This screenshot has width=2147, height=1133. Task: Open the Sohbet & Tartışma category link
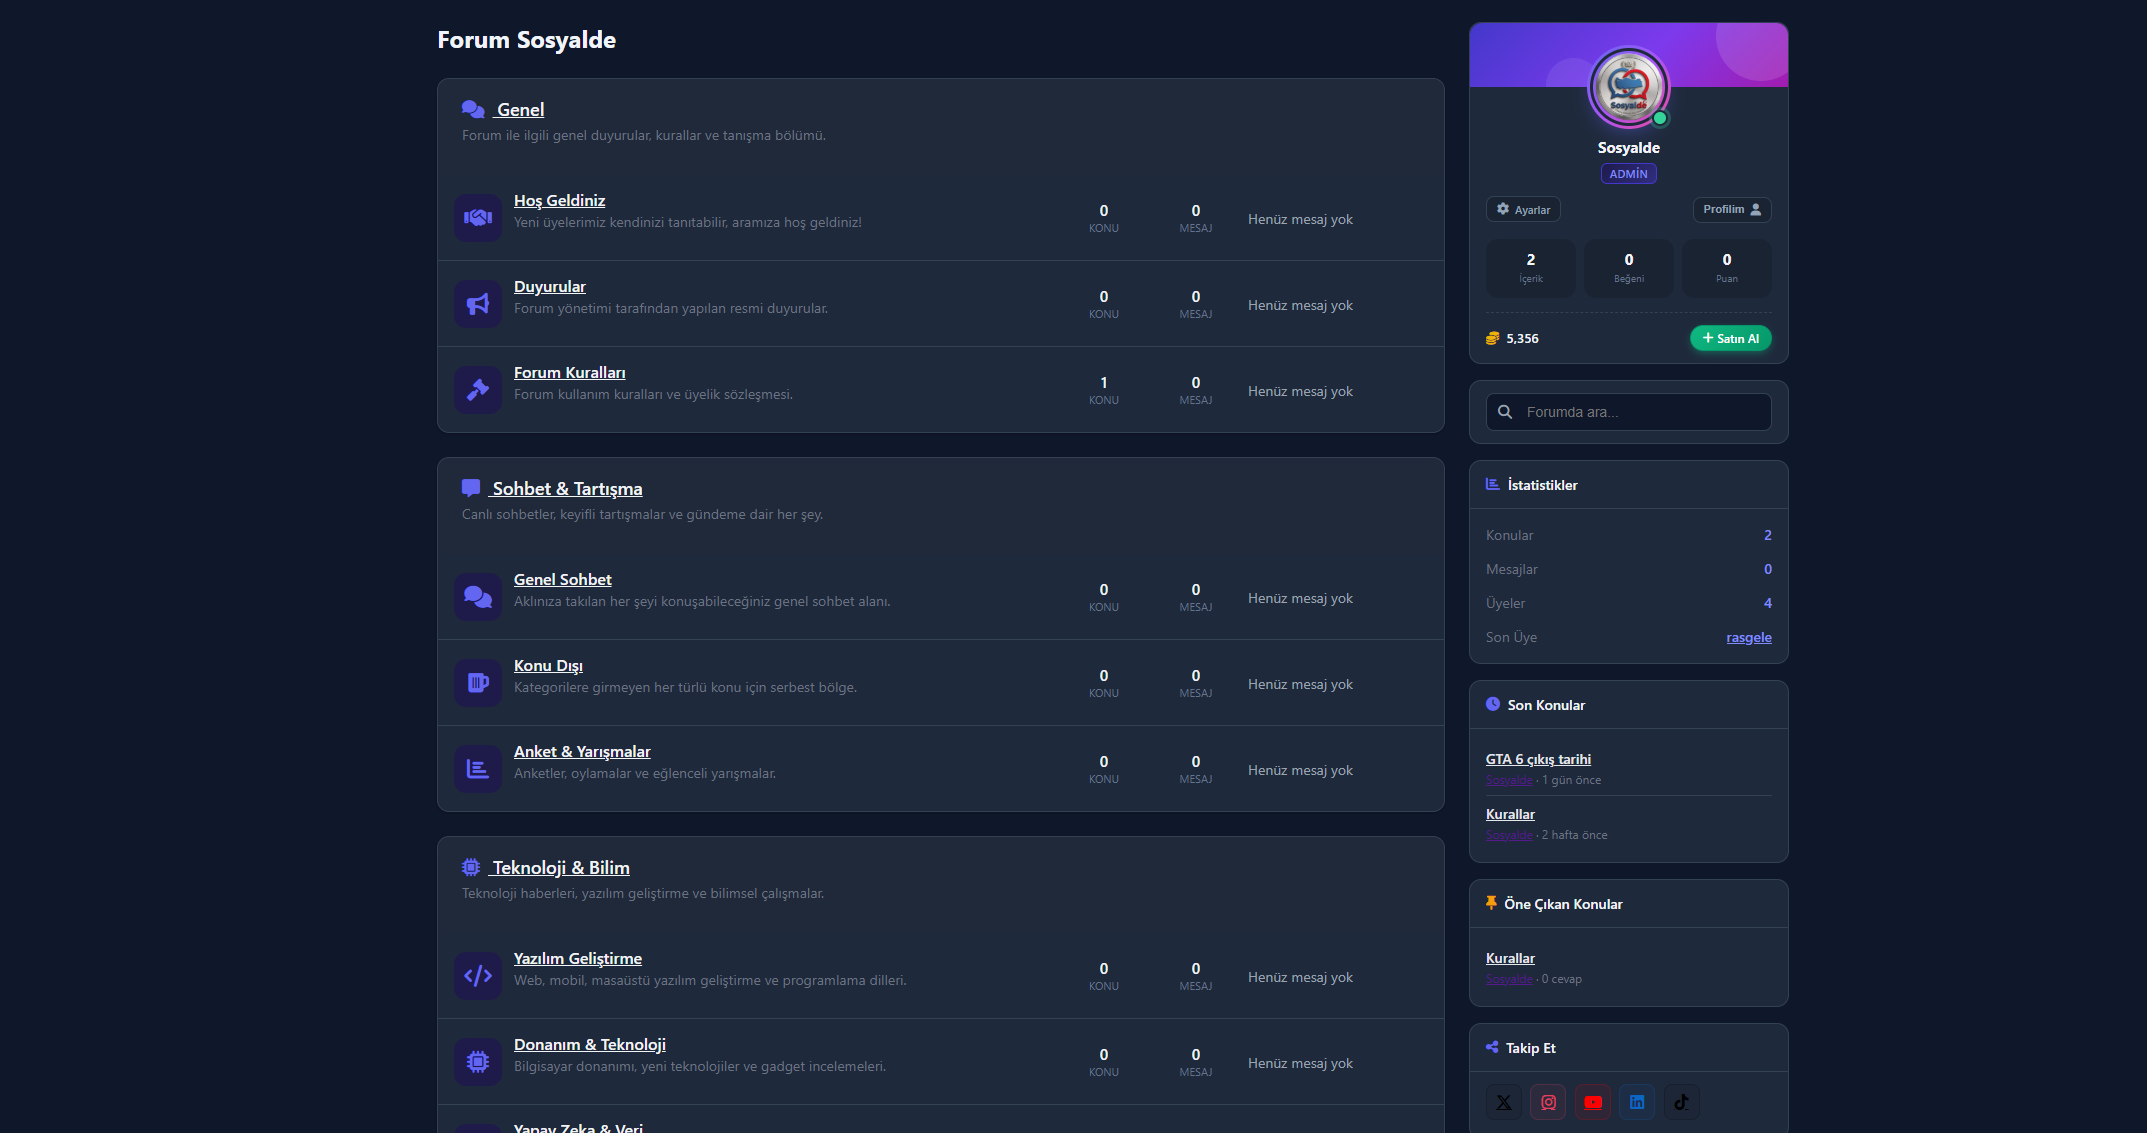[x=567, y=488]
